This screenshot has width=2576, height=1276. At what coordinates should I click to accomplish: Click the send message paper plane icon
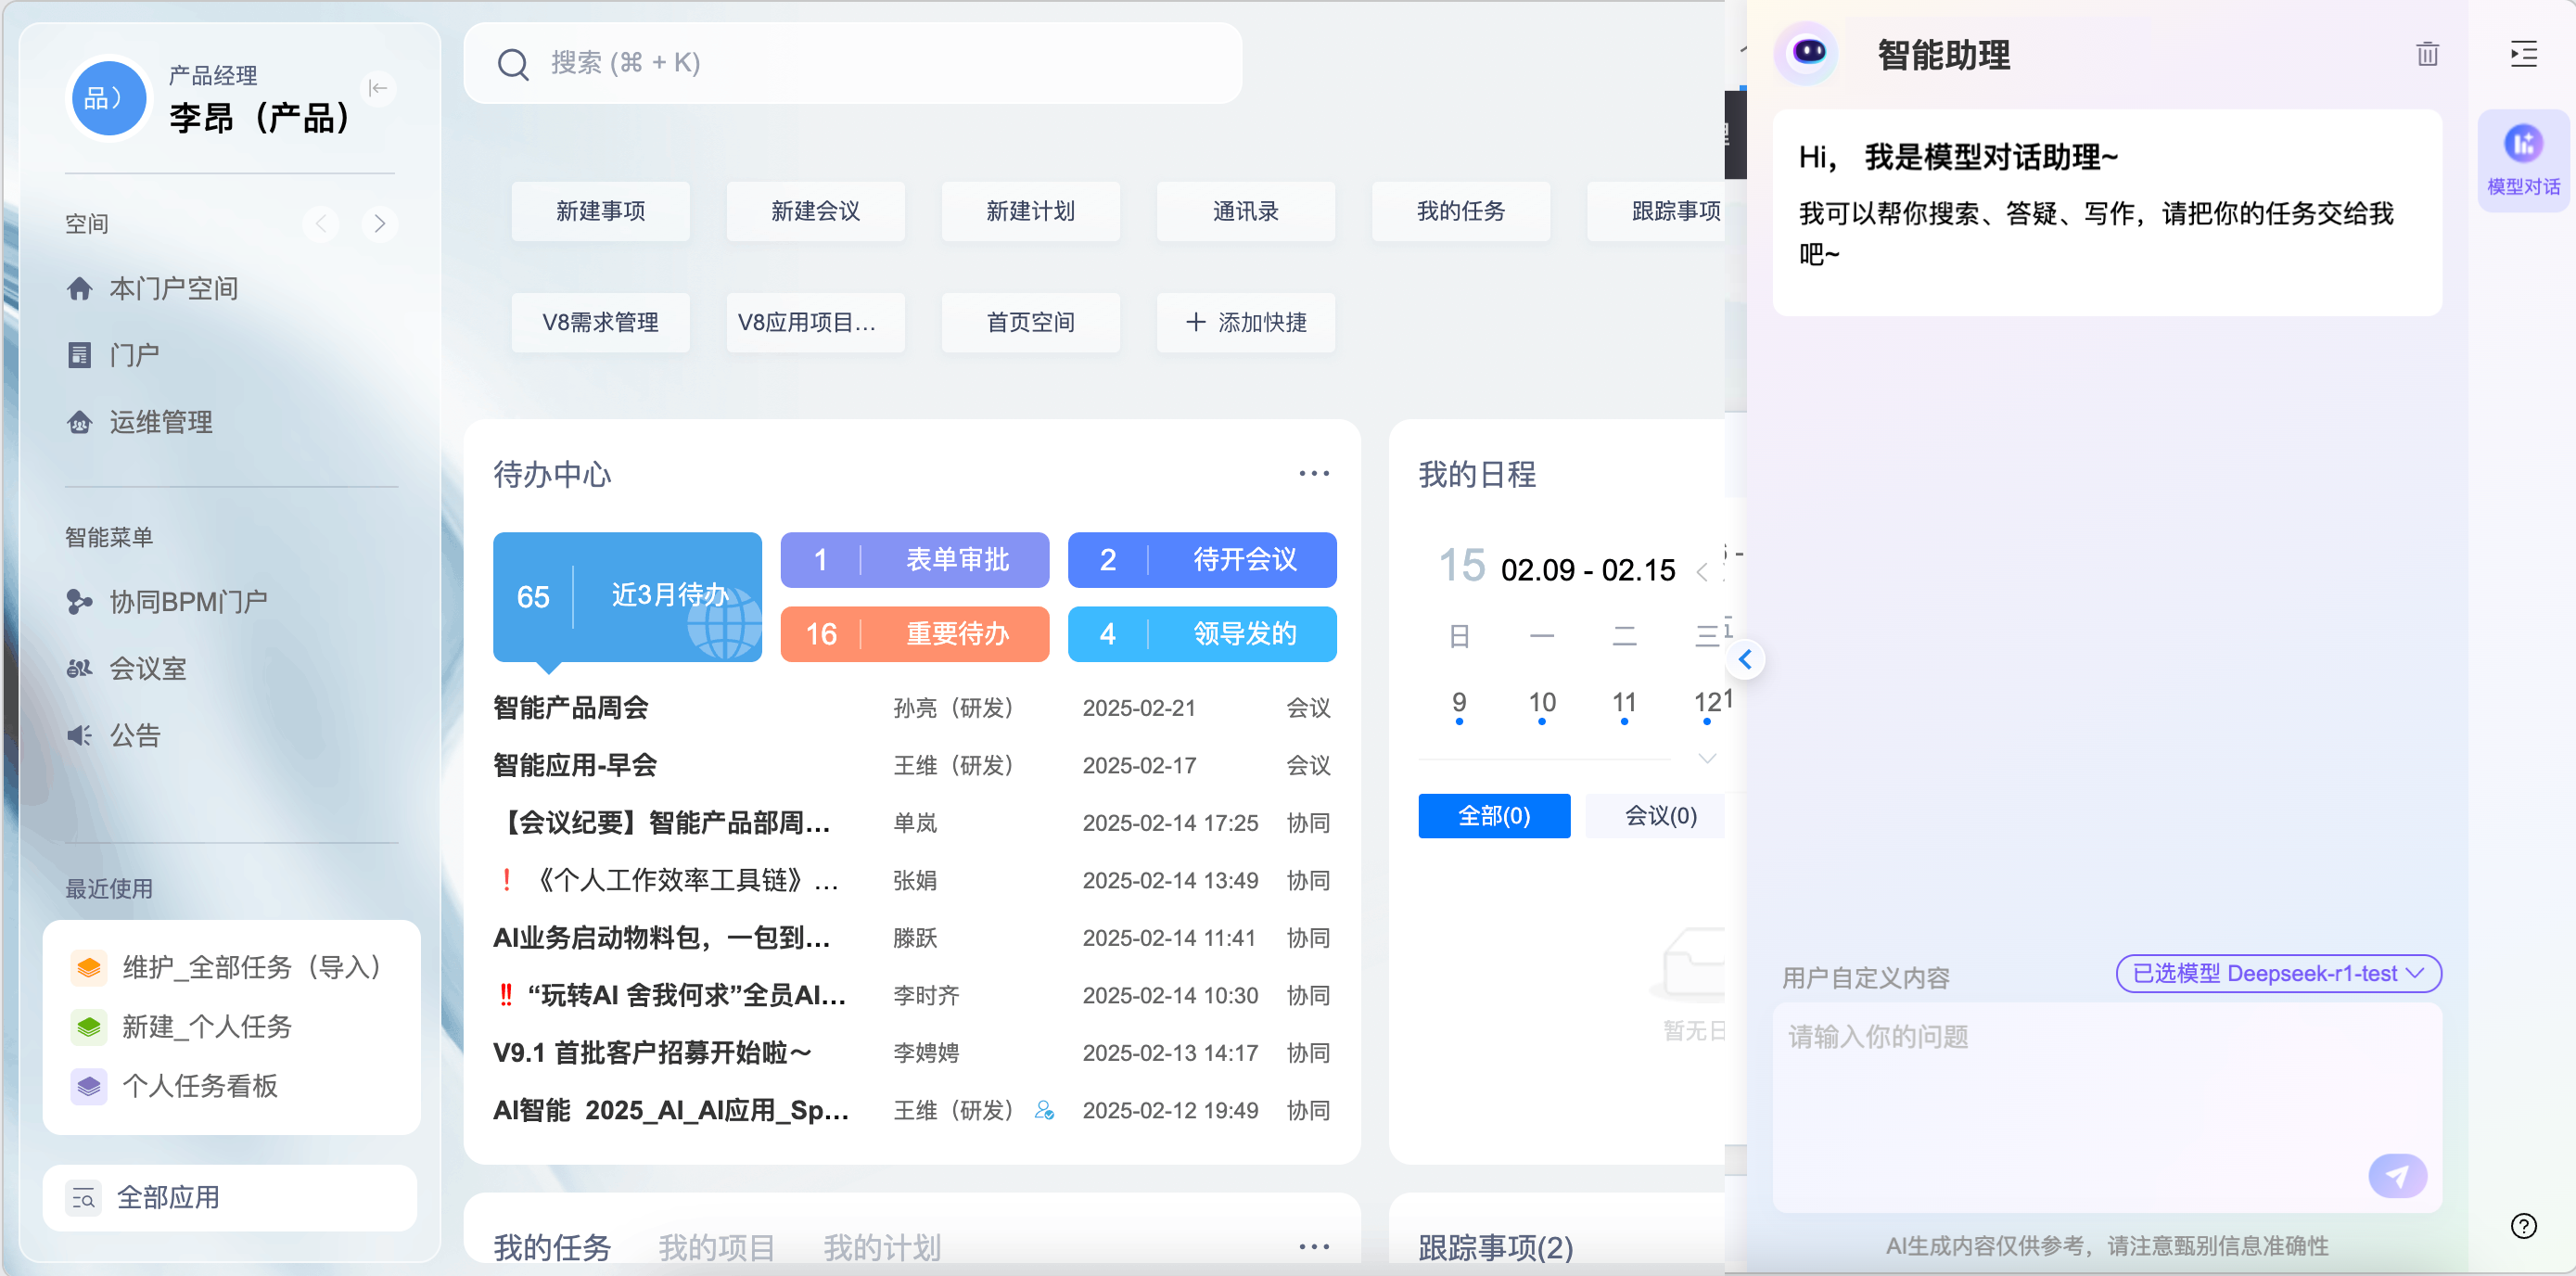pos(2397,1176)
